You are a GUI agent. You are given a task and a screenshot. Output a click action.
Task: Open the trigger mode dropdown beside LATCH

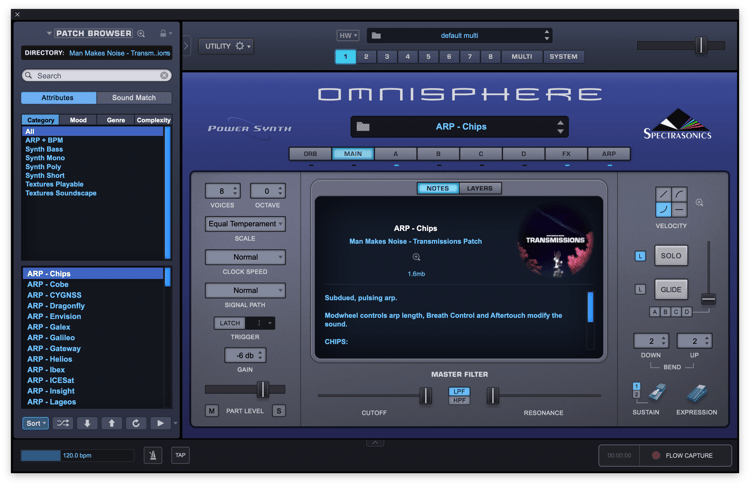click(x=260, y=323)
